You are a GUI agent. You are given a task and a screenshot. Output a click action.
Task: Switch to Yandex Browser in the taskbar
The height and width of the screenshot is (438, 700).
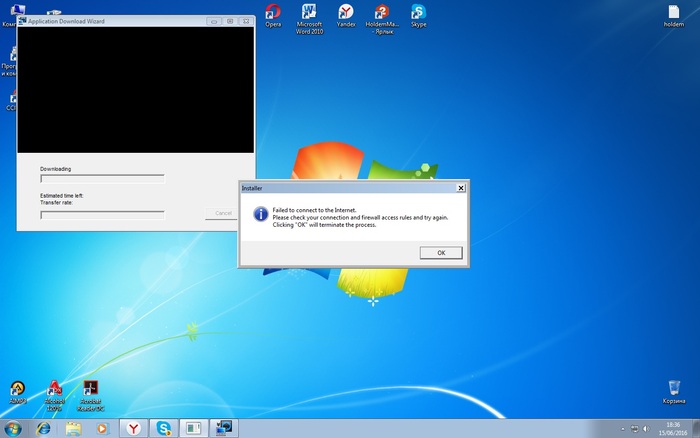[x=133, y=428]
